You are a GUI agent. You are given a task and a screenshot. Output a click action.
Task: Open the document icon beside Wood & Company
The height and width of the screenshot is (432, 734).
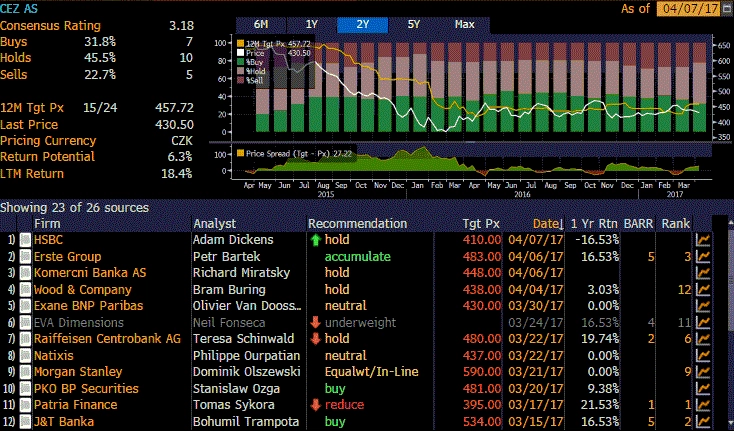tap(25, 290)
